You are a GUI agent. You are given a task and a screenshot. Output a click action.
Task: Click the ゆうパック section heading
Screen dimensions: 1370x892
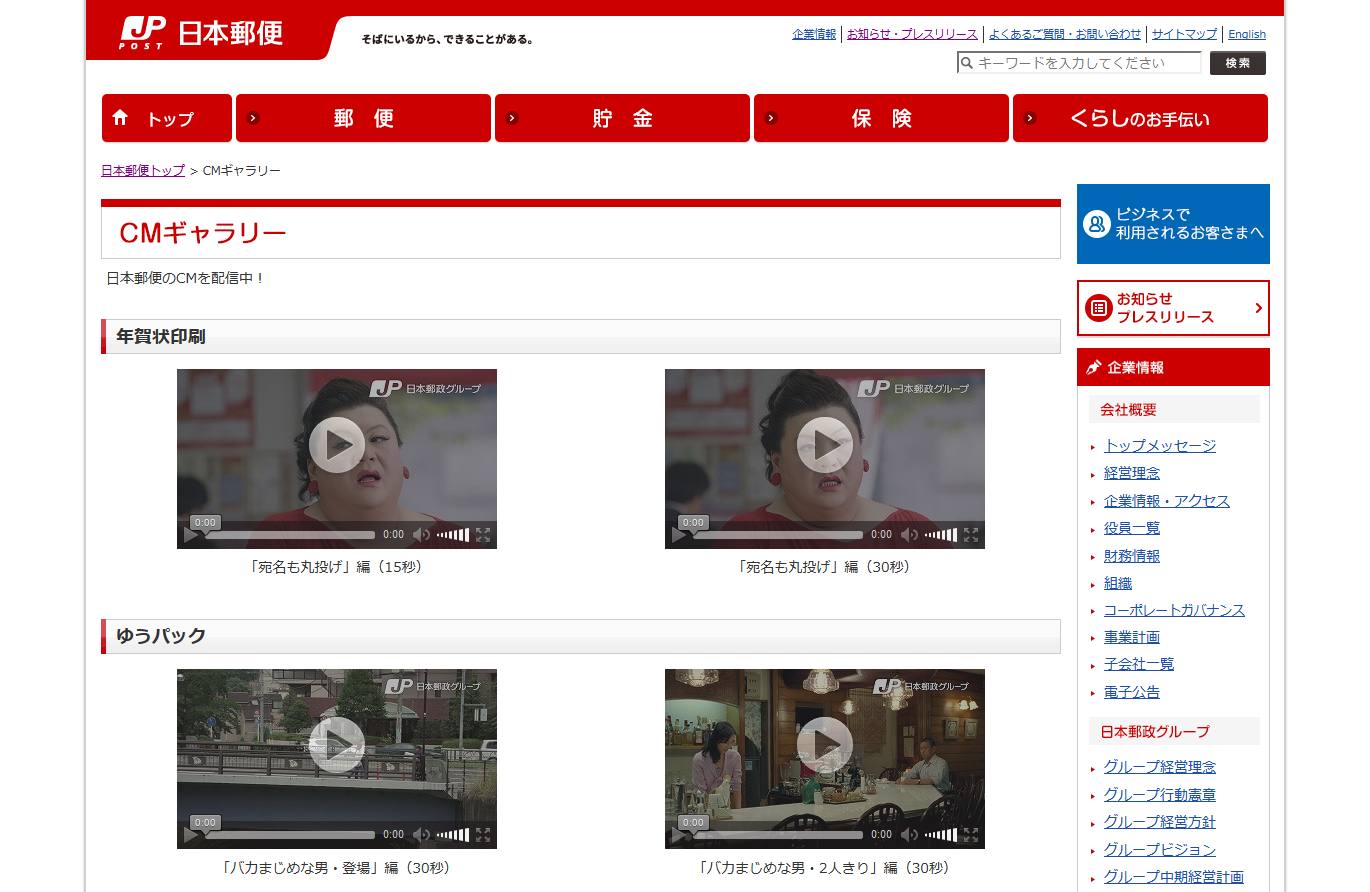tap(161, 636)
